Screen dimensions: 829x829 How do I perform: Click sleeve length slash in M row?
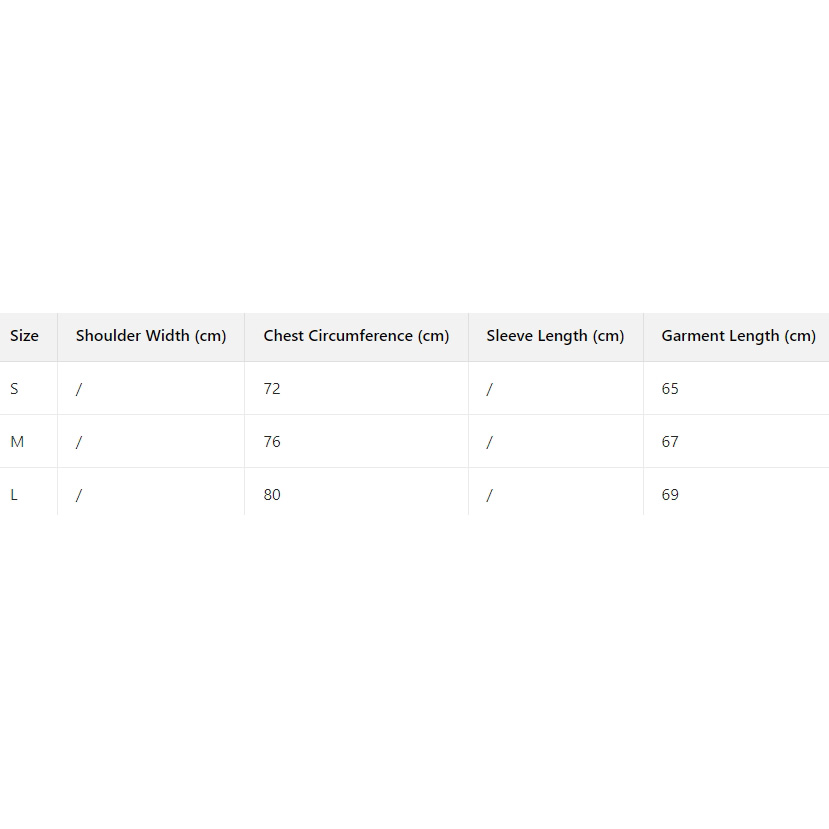(489, 442)
